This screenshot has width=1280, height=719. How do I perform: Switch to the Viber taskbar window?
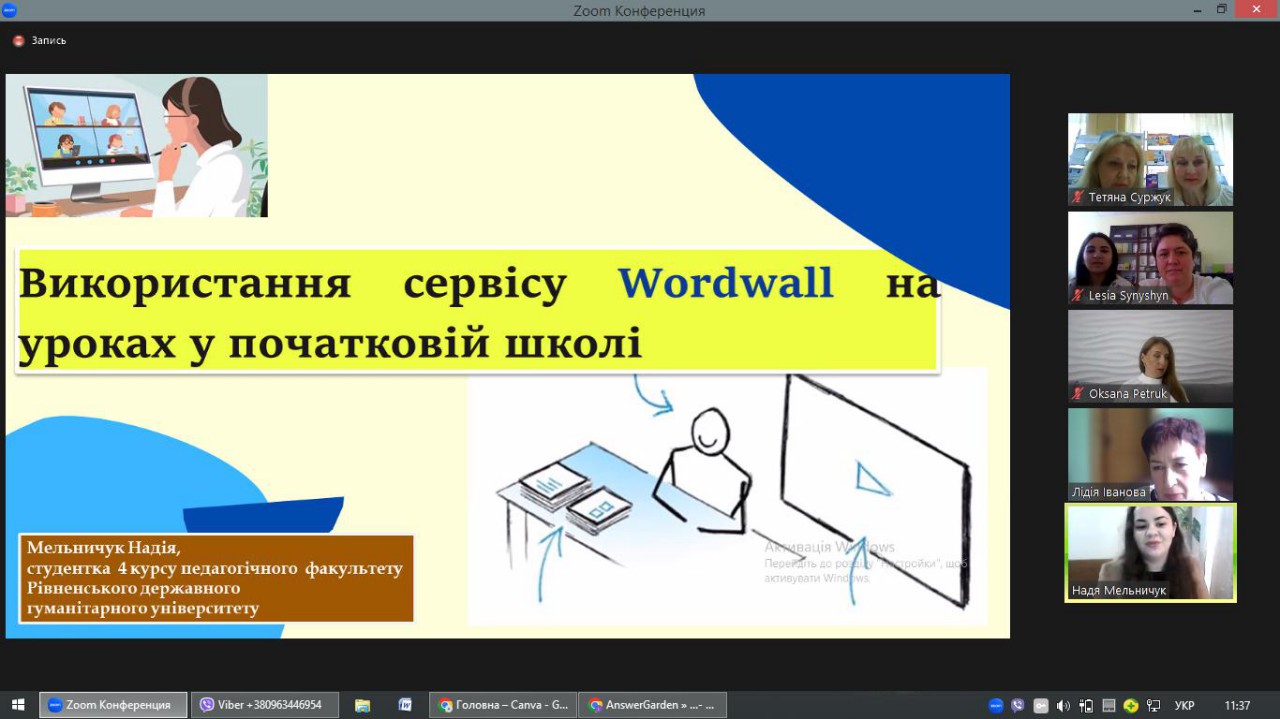(265, 705)
